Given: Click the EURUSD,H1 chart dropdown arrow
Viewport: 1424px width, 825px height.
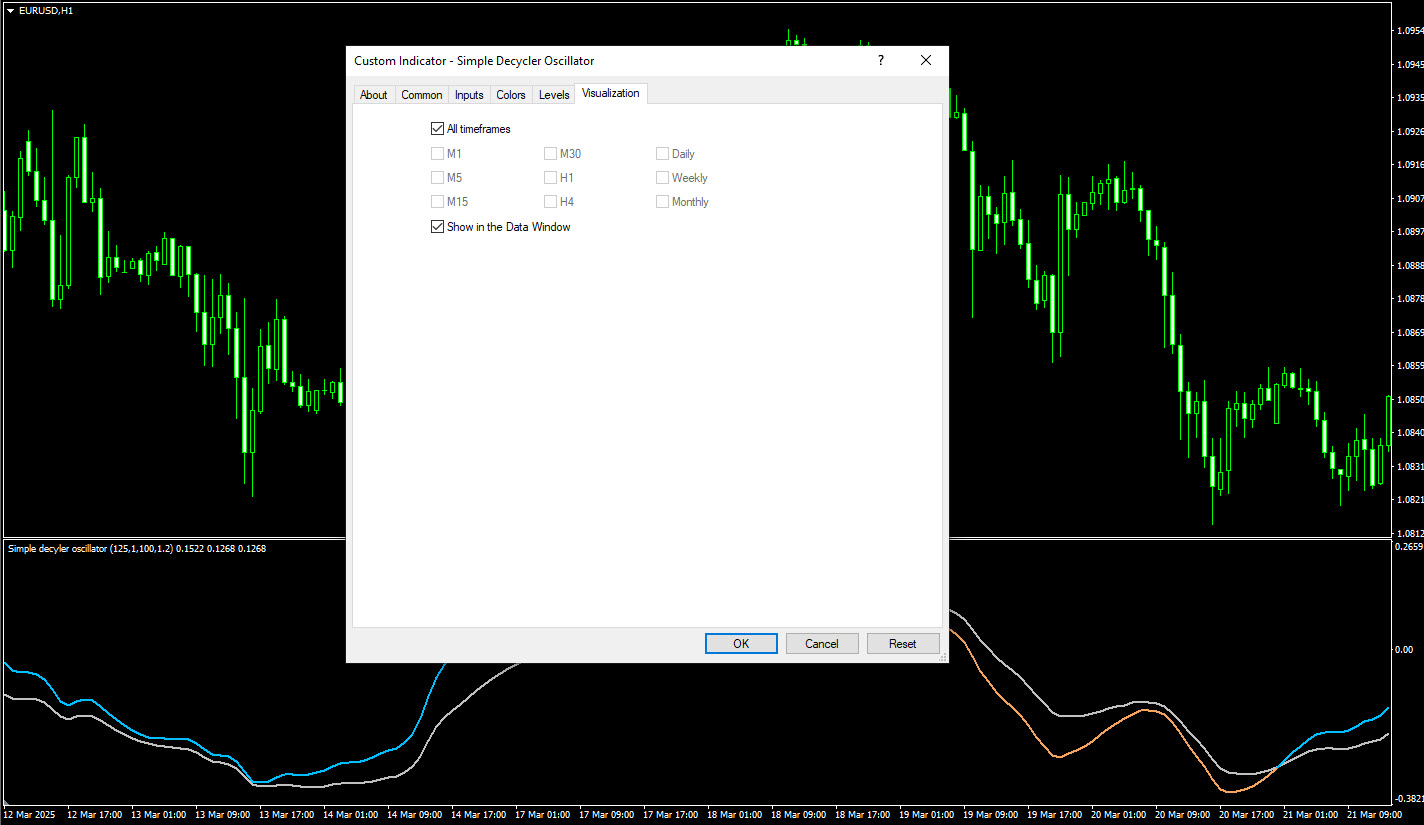Looking at the screenshot, I should [x=10, y=10].
